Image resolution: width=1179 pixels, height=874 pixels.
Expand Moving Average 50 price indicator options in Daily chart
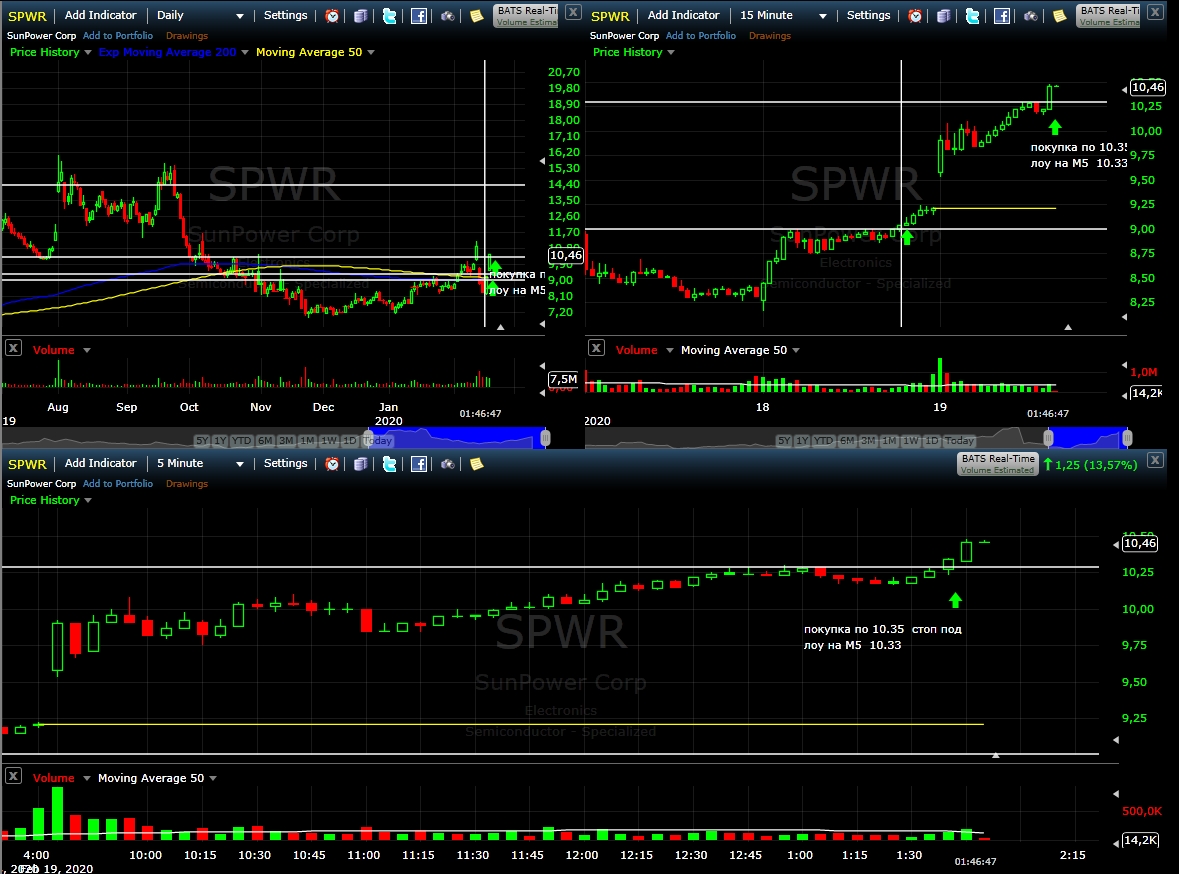[x=371, y=53]
